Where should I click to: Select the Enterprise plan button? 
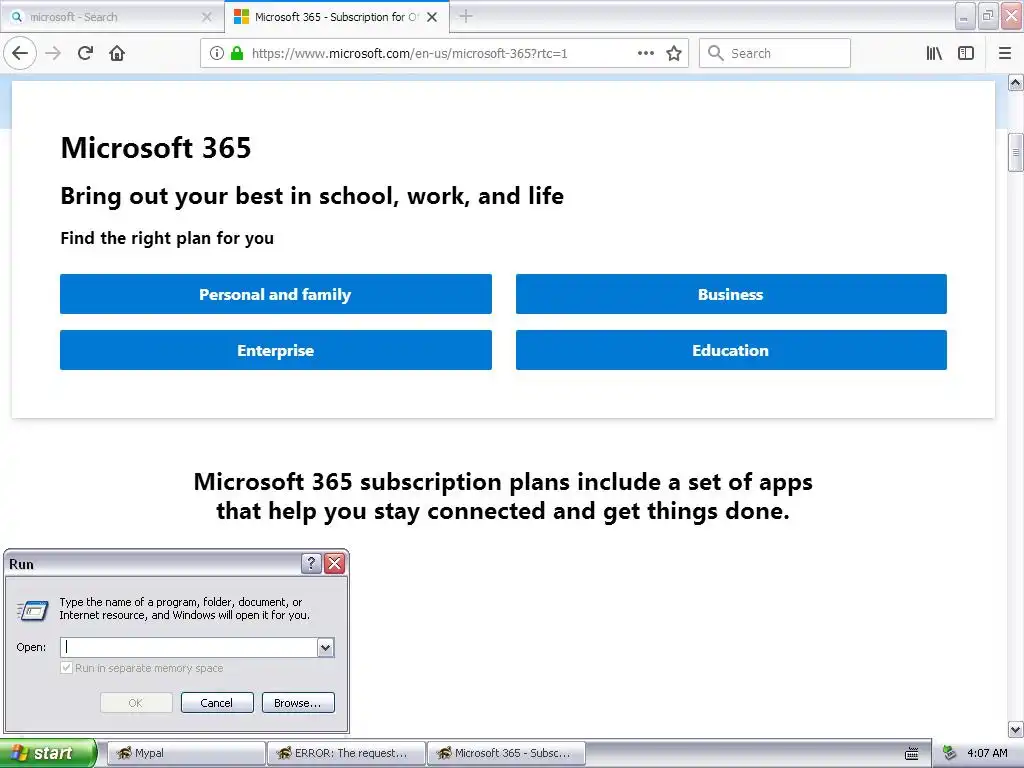(x=276, y=350)
